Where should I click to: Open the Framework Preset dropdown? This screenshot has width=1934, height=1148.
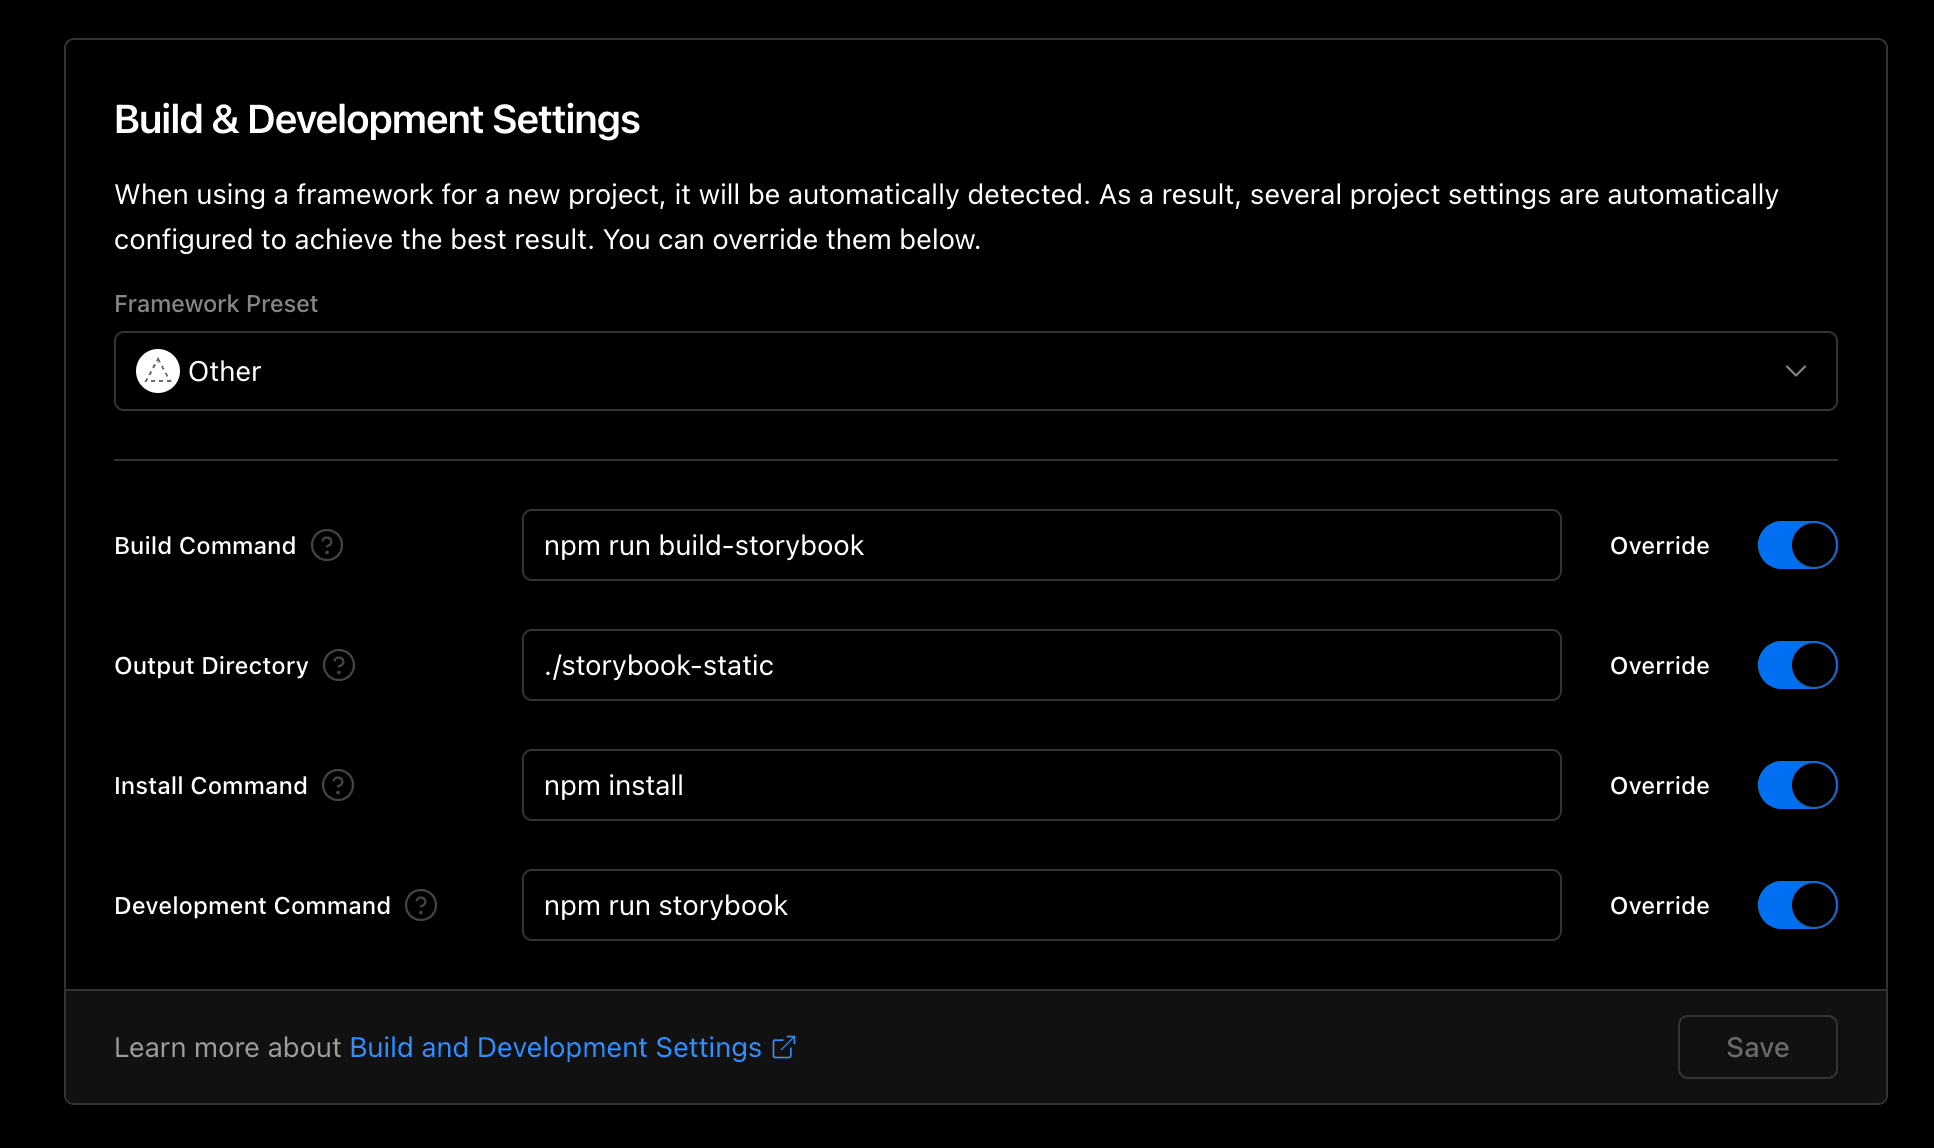[x=975, y=371]
